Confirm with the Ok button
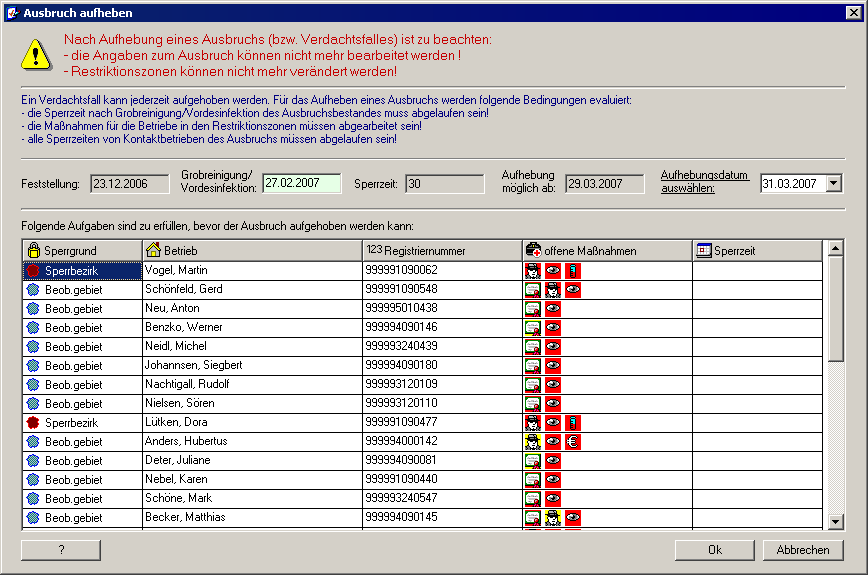This screenshot has height=575, width=868. (715, 550)
